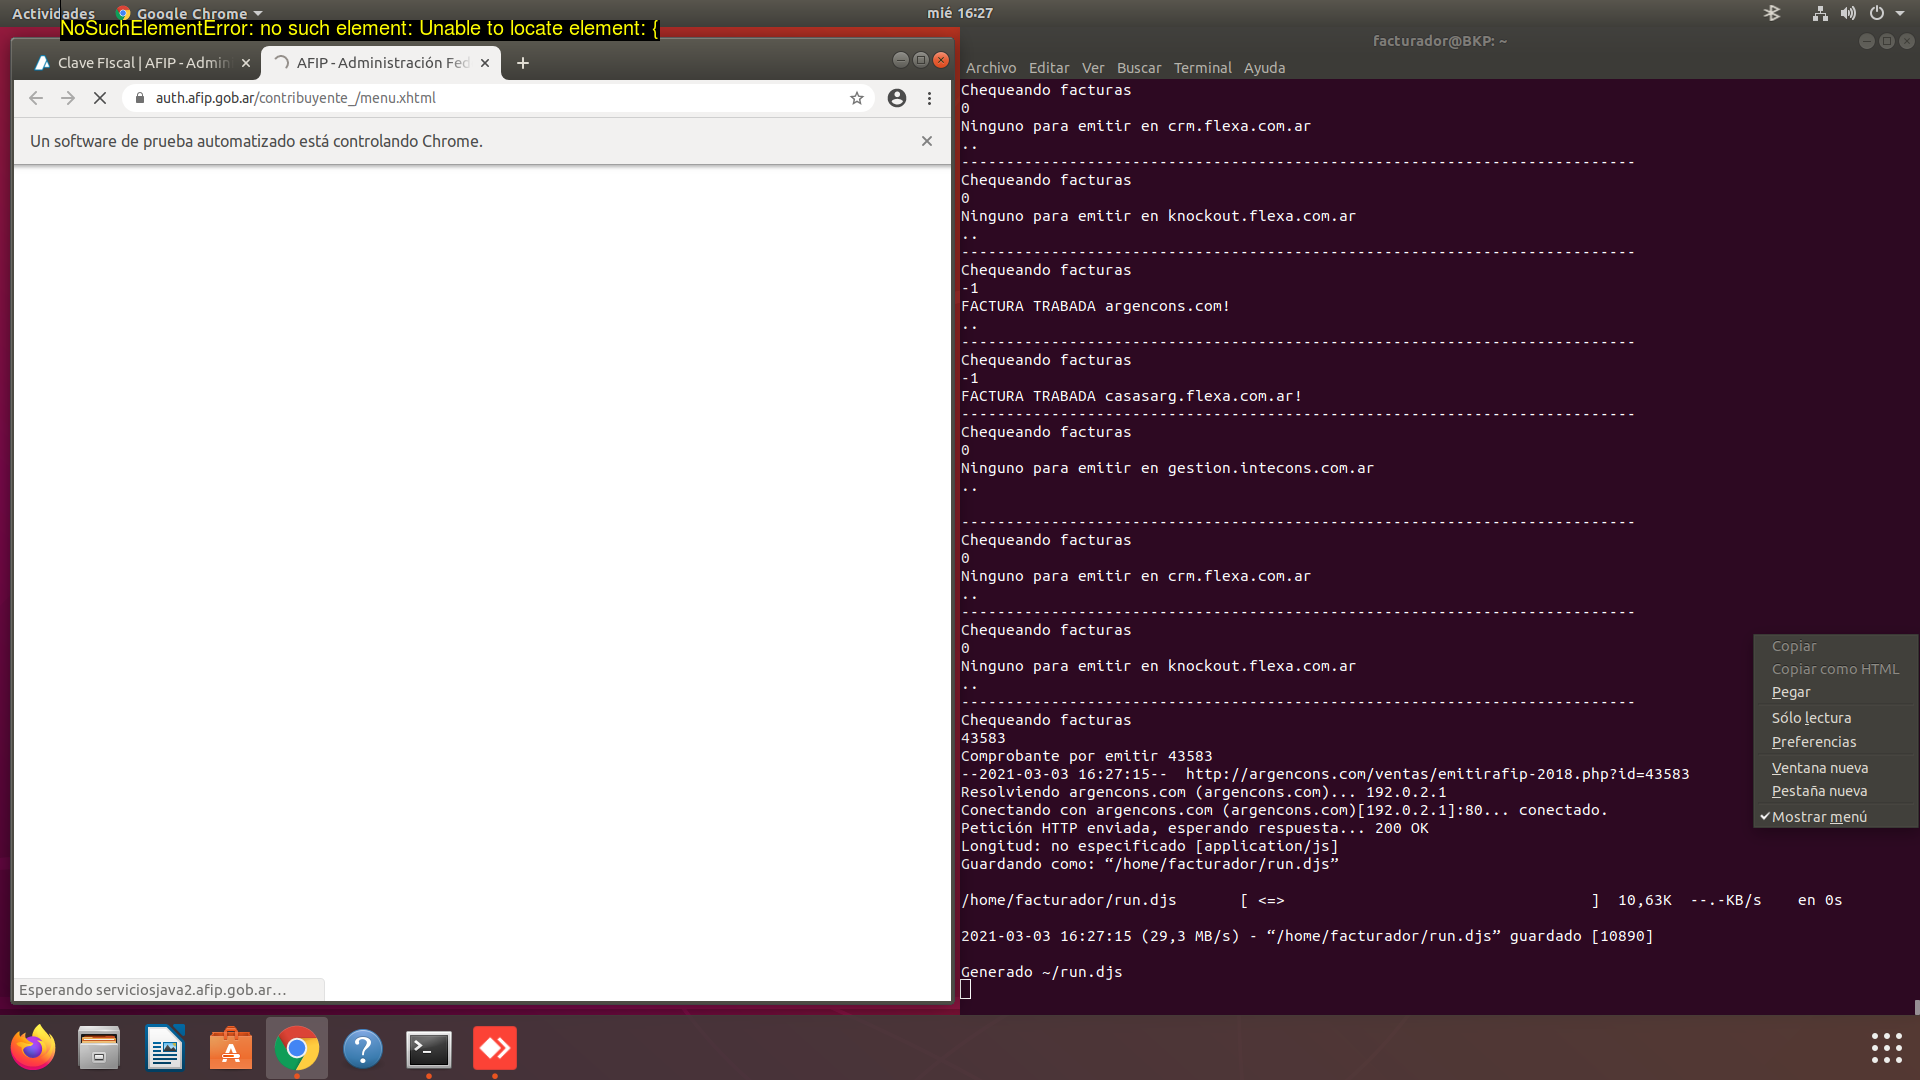Open the Editar menu in terminal
Screen dimensions: 1920x1080
tap(1049, 68)
